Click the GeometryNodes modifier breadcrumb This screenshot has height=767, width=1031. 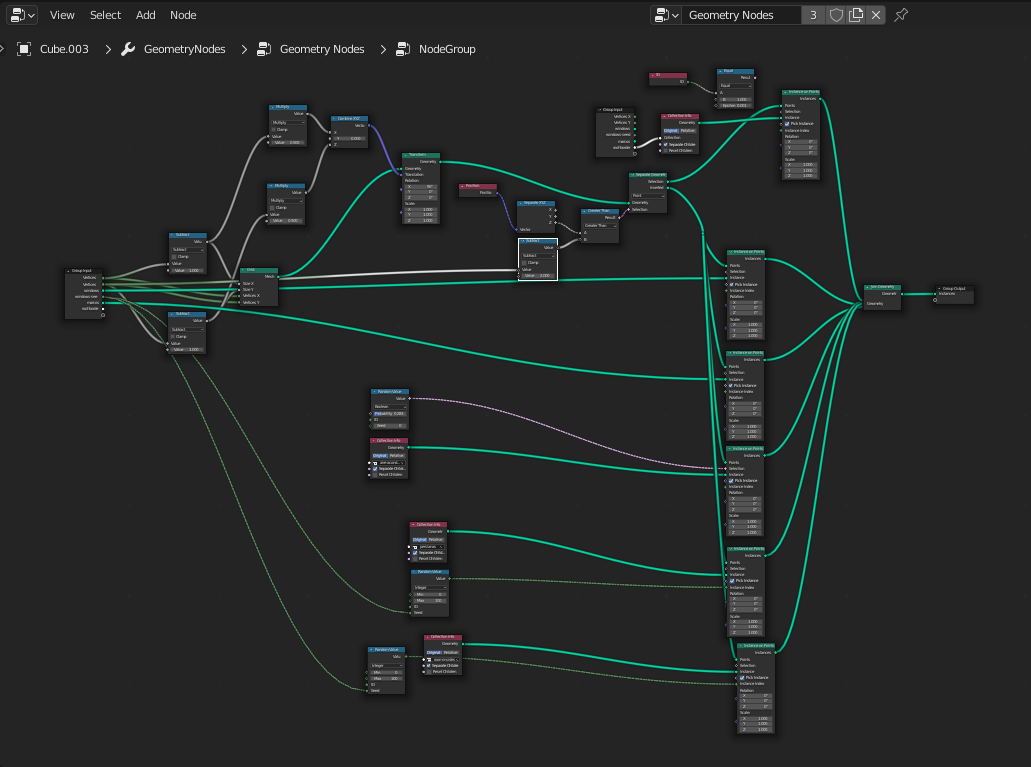click(184, 49)
